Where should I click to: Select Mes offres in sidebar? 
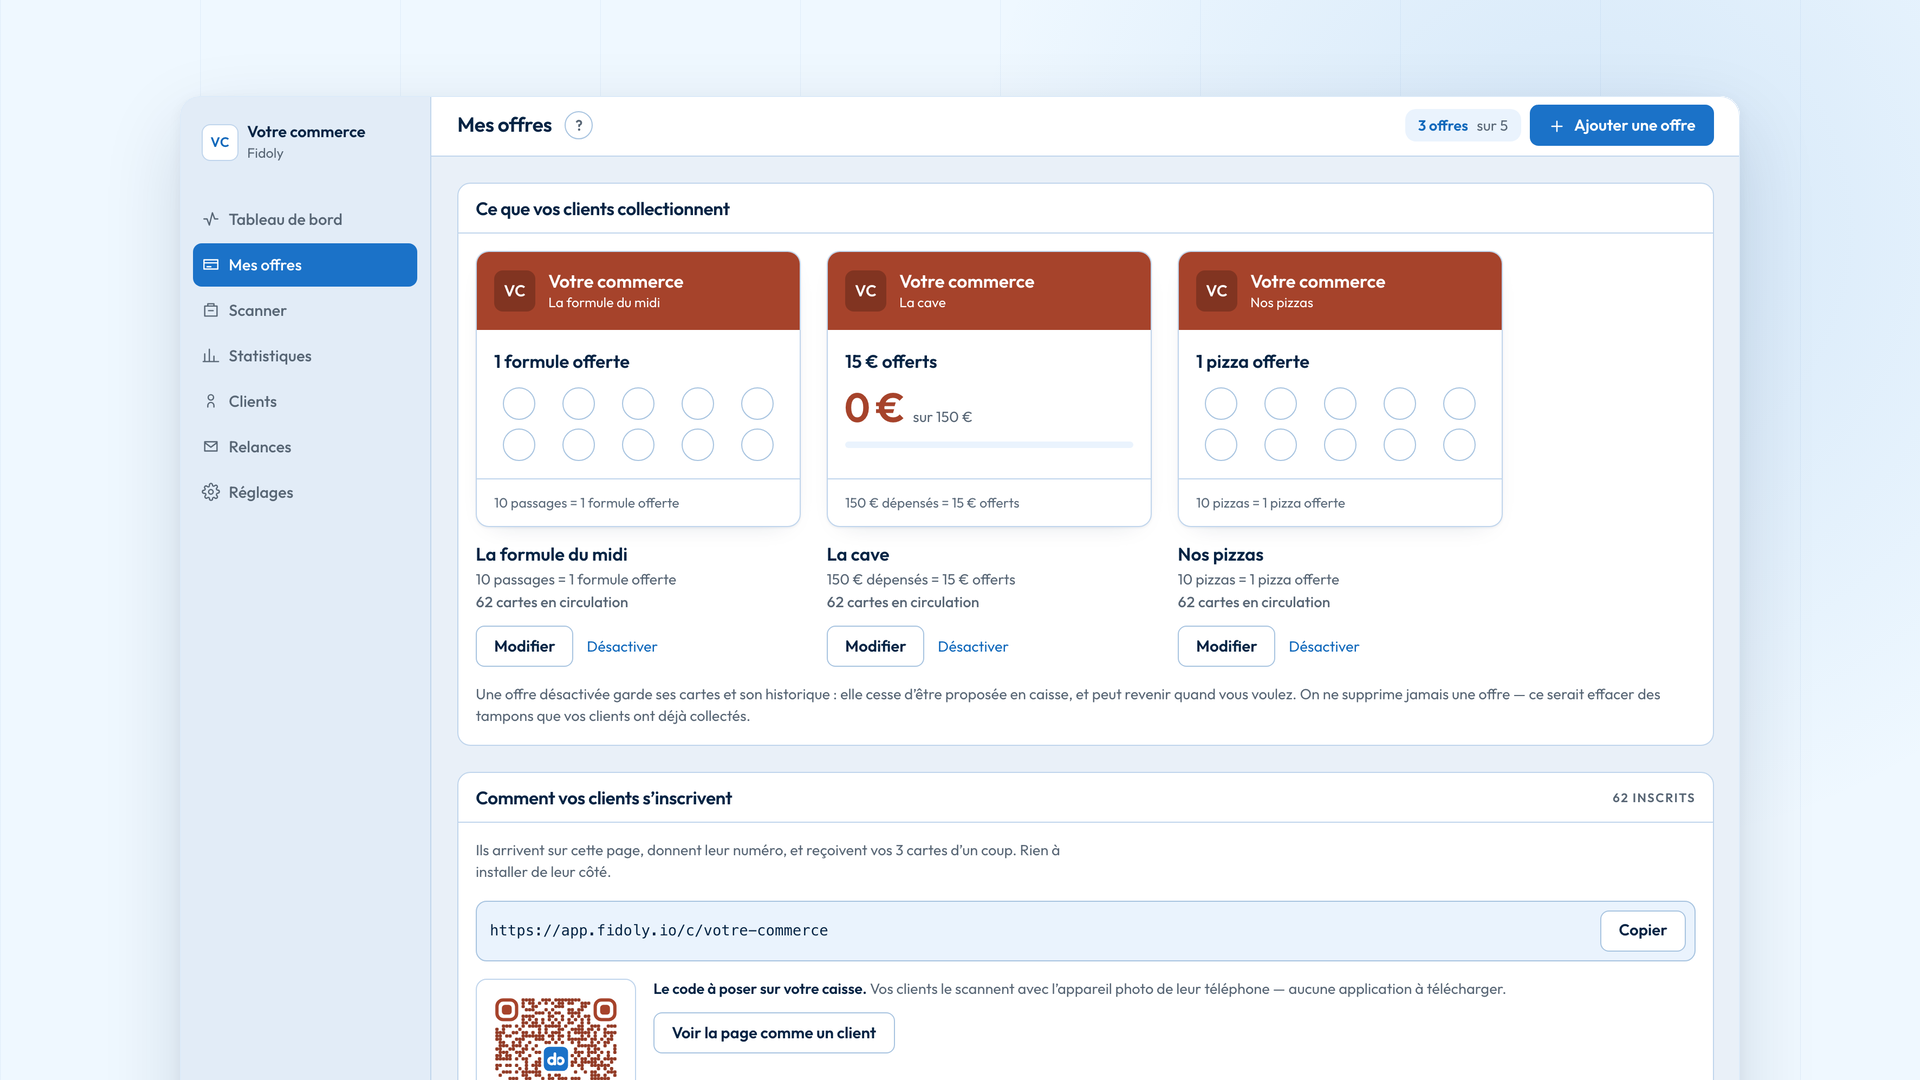[305, 265]
